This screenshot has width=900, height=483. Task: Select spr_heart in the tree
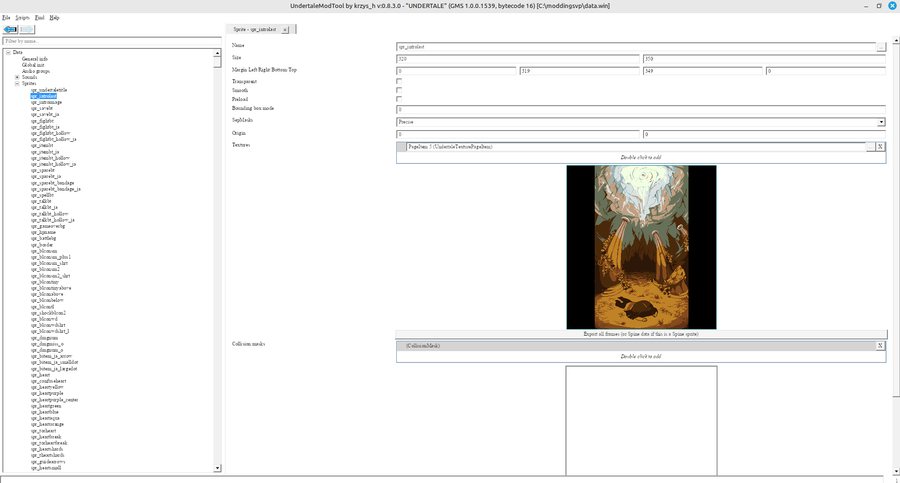40,375
